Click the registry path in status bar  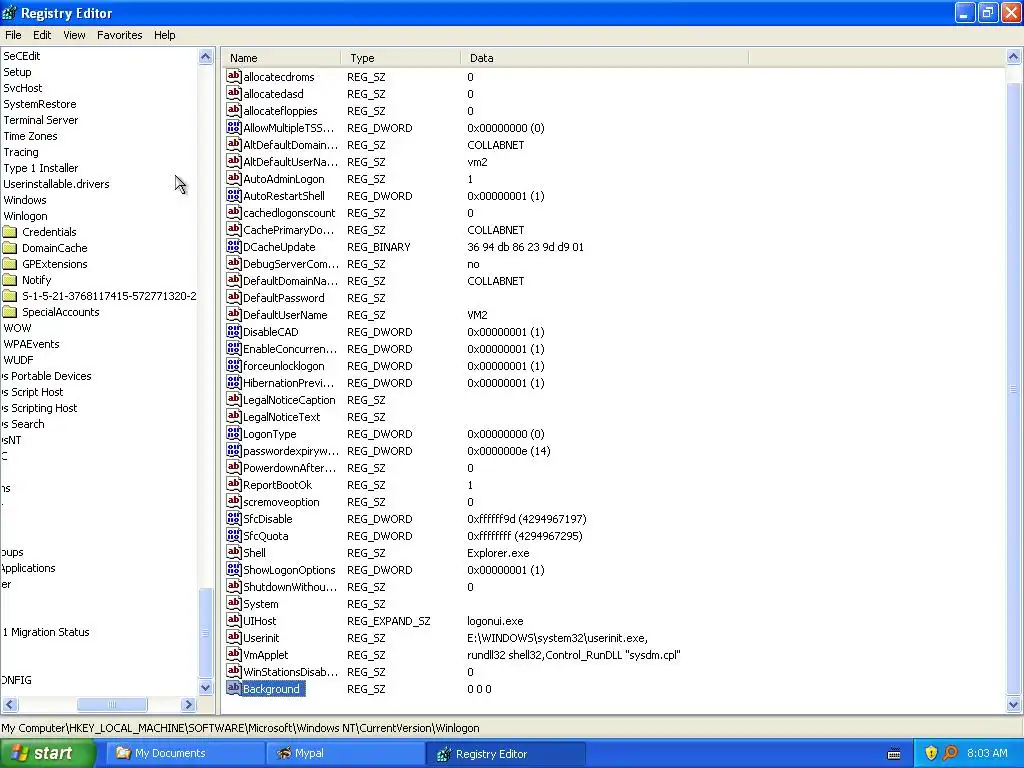[240, 728]
